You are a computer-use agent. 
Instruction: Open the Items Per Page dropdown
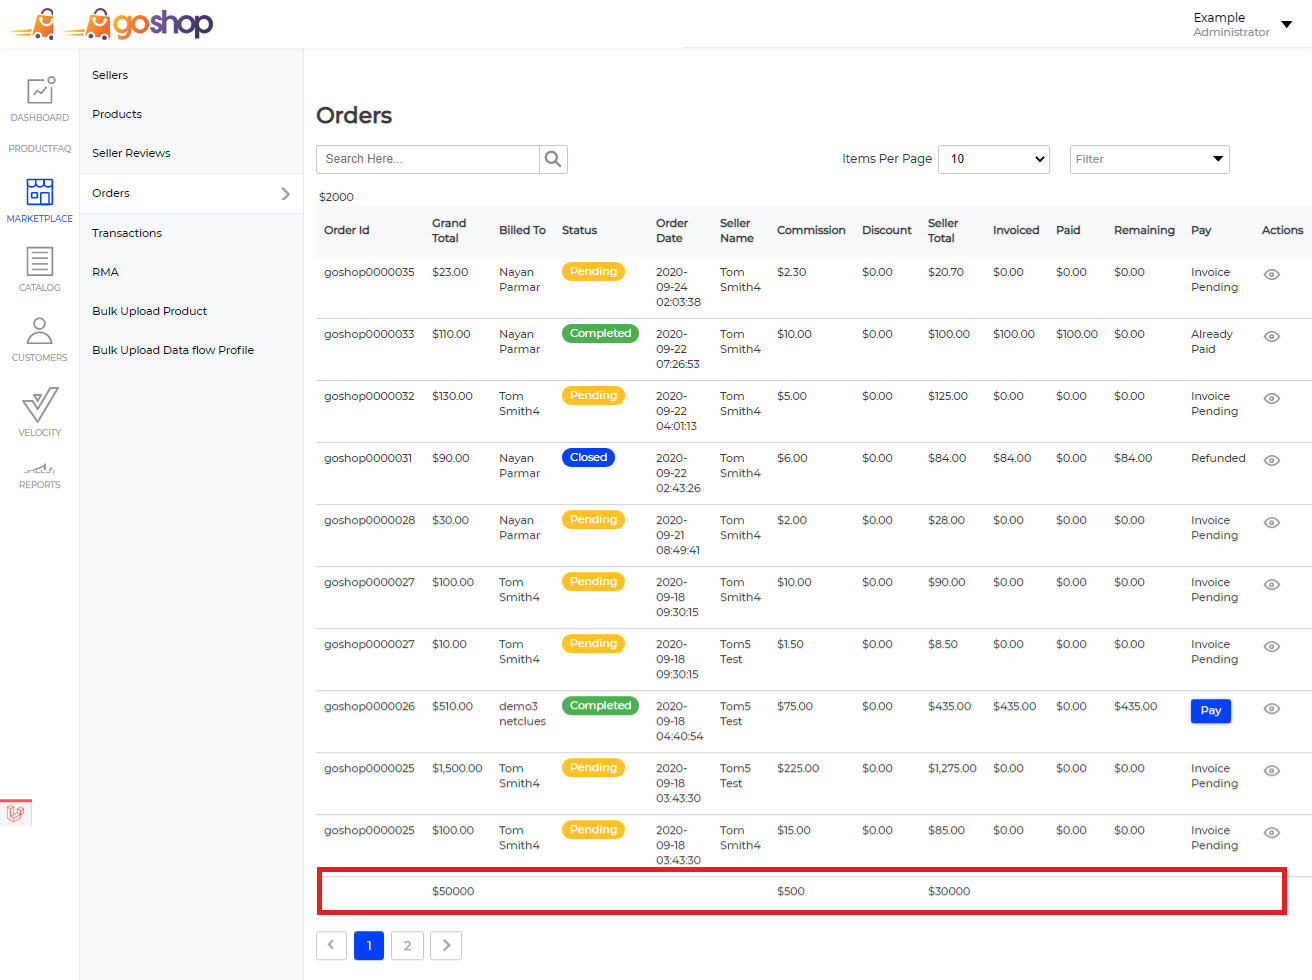point(994,159)
